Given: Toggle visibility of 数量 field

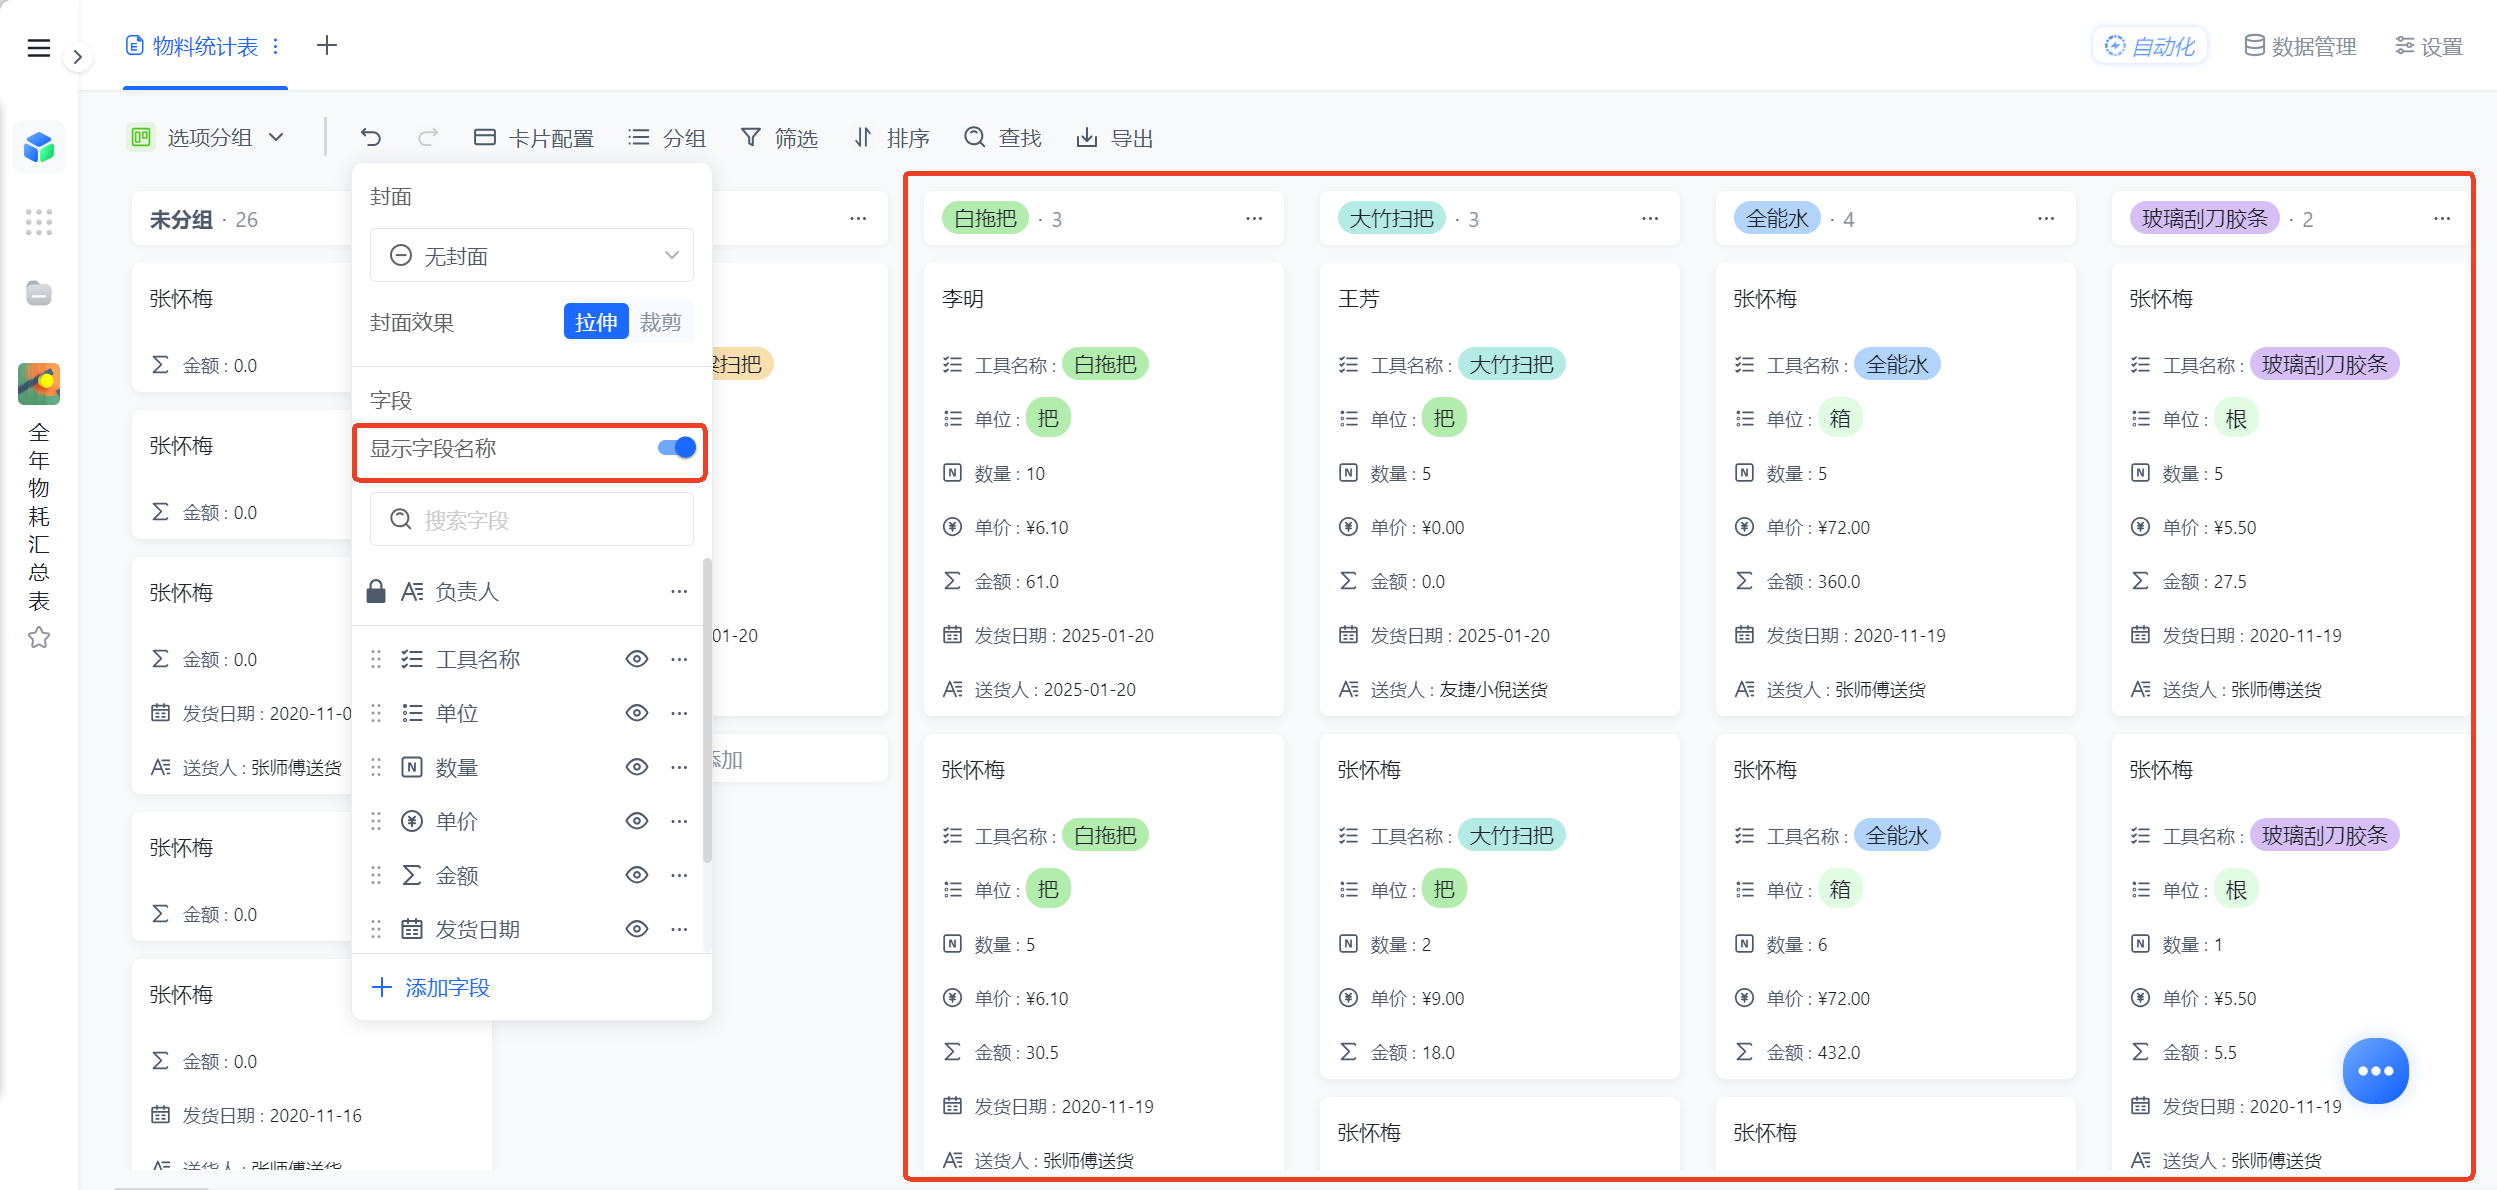Looking at the screenshot, I should [x=637, y=767].
